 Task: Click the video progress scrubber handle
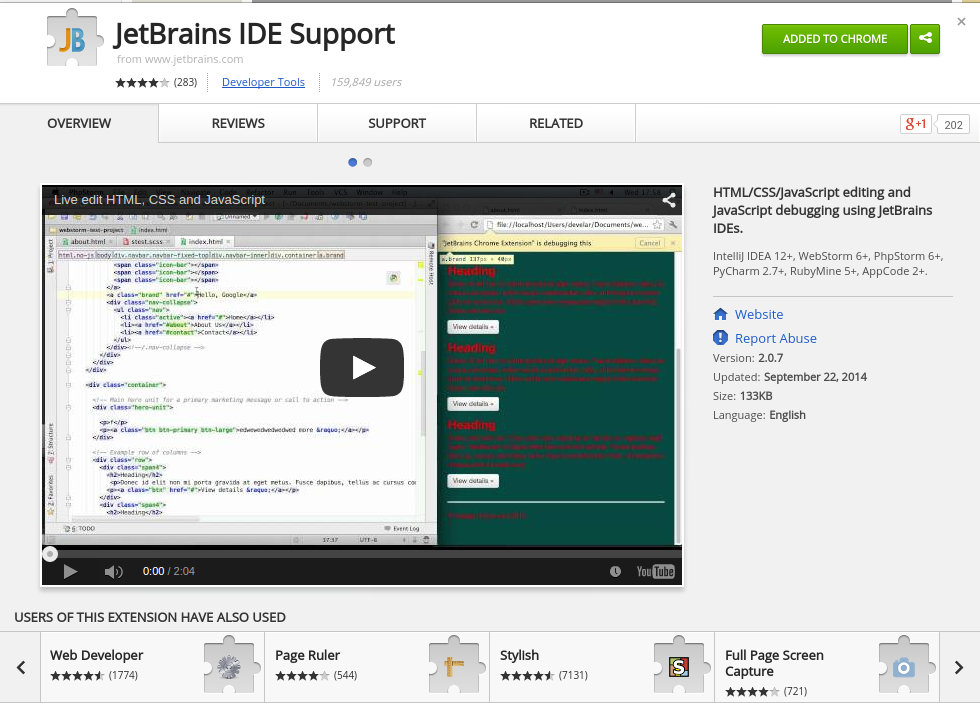tap(50, 554)
